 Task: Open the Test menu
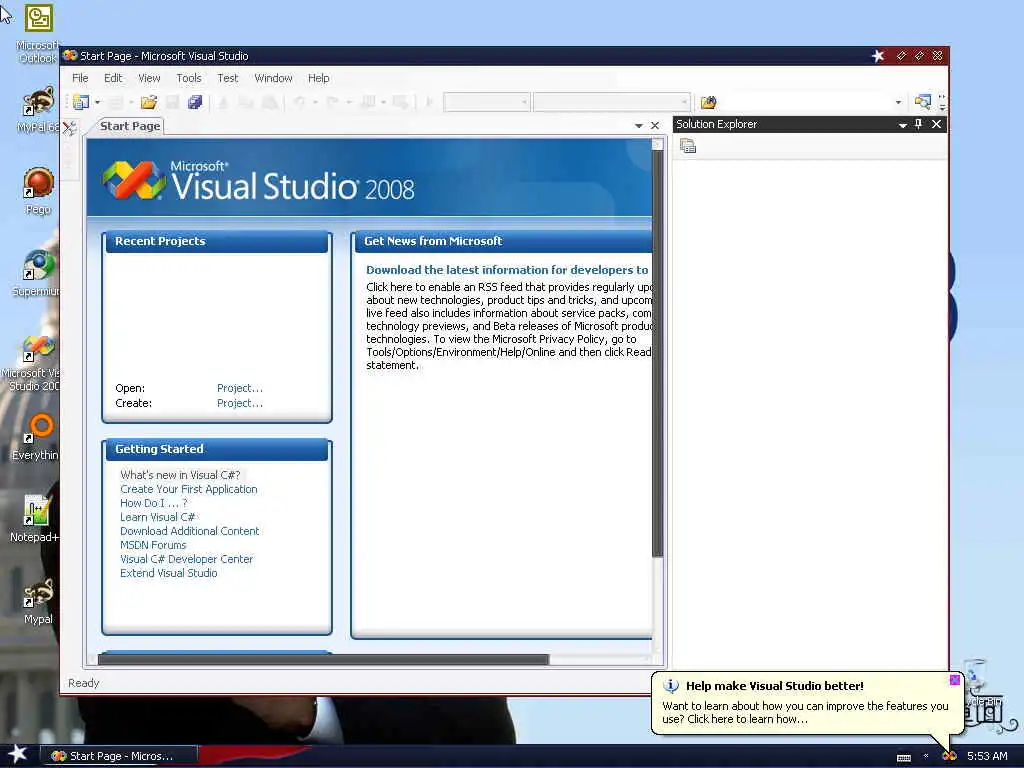pos(227,78)
